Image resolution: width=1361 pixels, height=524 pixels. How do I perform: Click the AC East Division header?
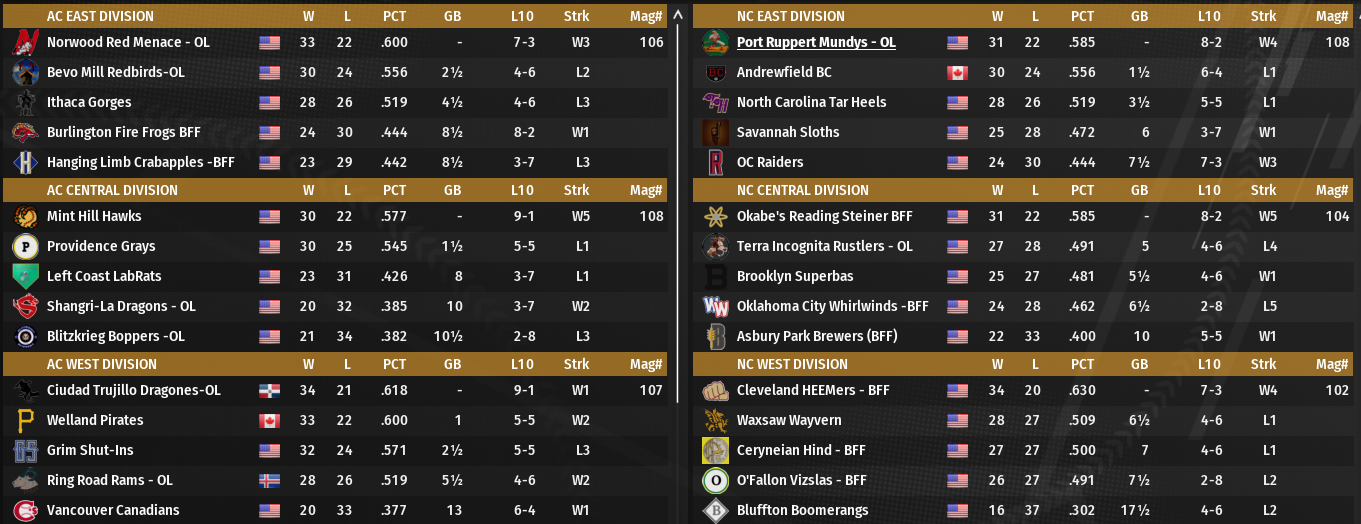click(101, 16)
